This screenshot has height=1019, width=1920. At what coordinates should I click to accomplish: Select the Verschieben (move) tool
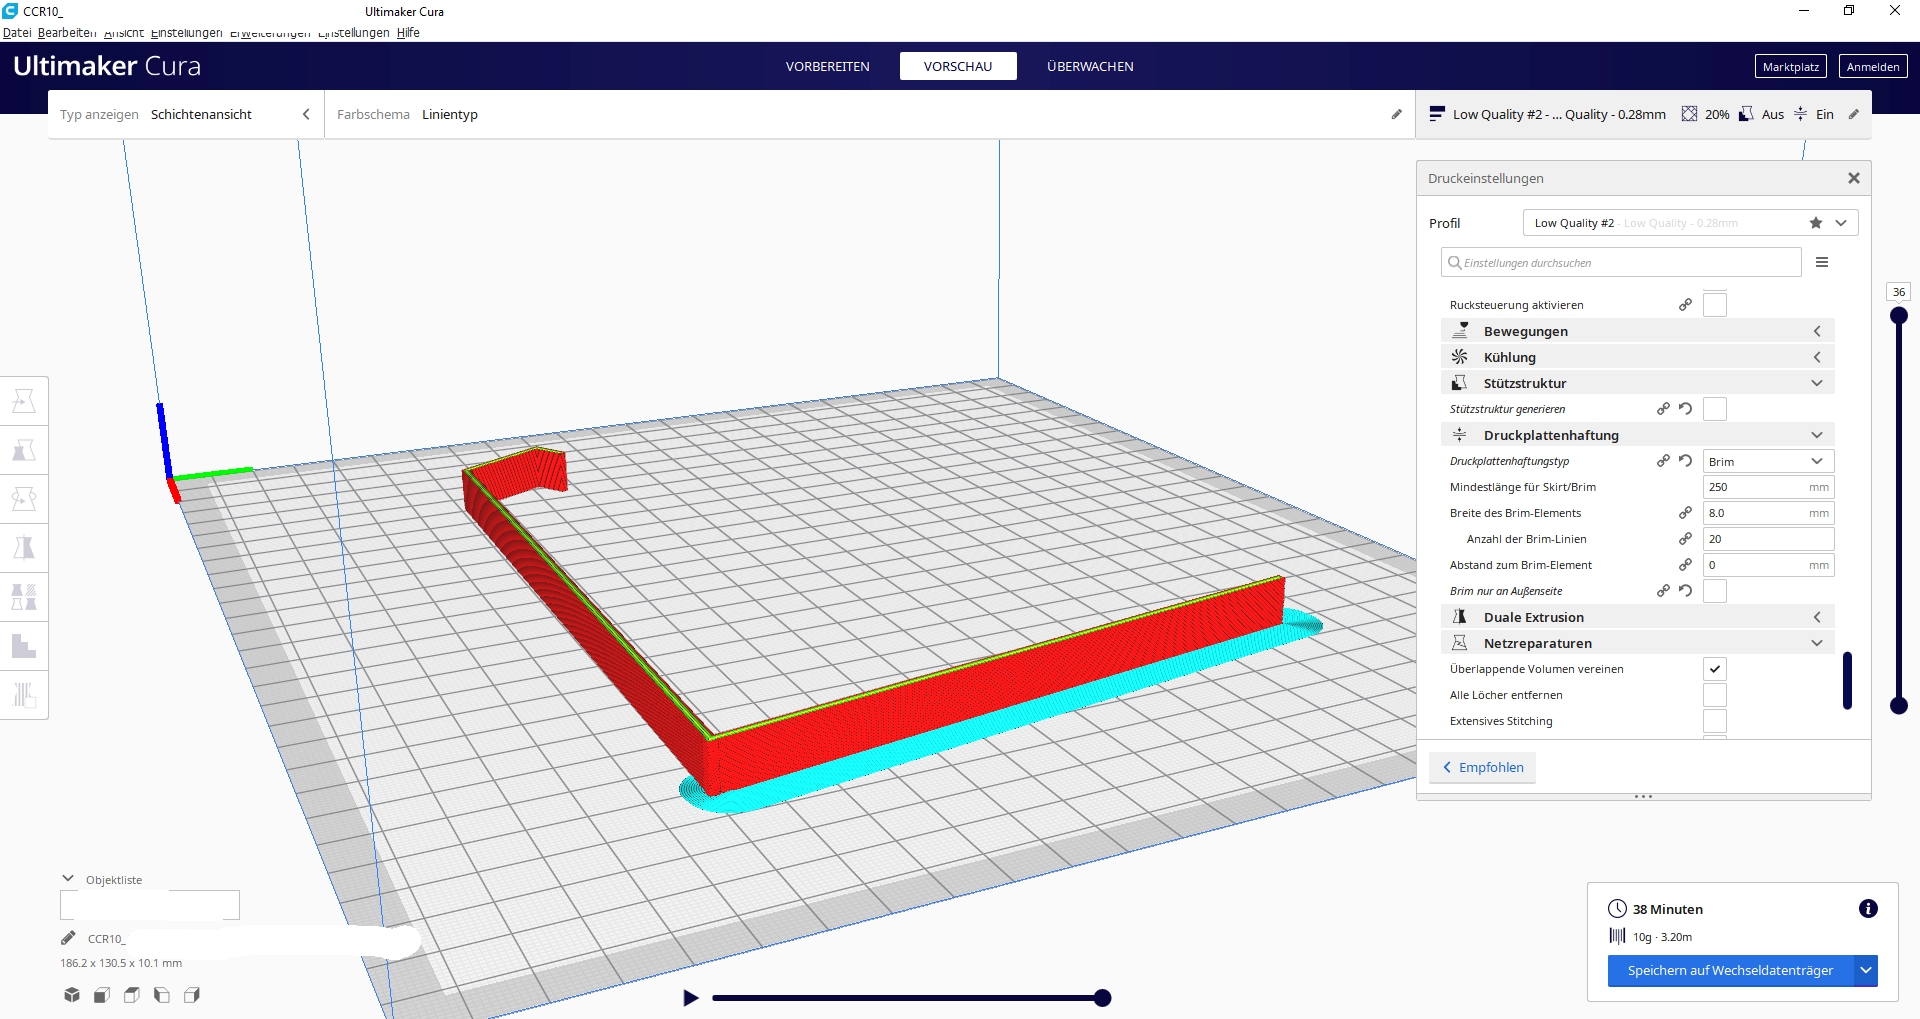pos(25,400)
